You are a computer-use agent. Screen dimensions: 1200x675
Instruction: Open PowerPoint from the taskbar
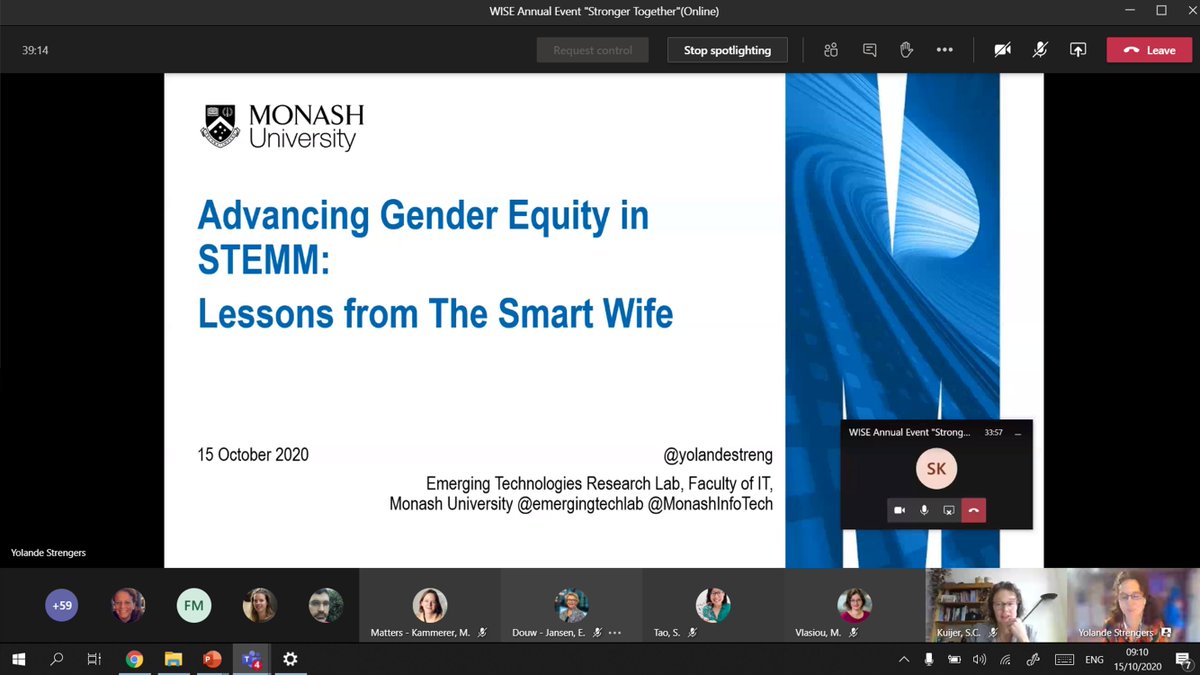[212, 659]
